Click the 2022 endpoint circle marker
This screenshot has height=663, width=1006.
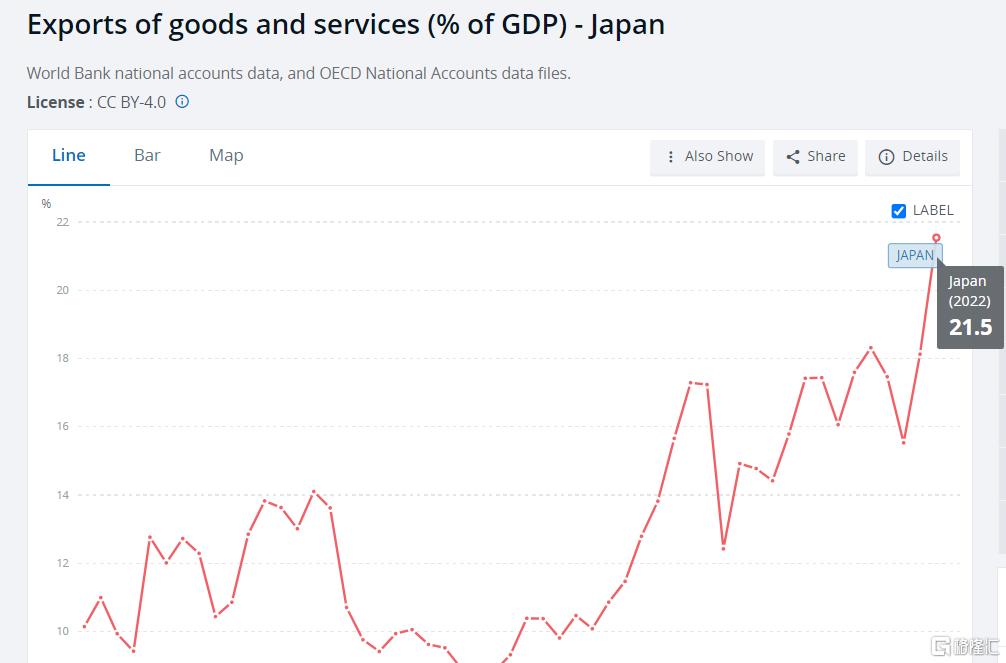(936, 238)
